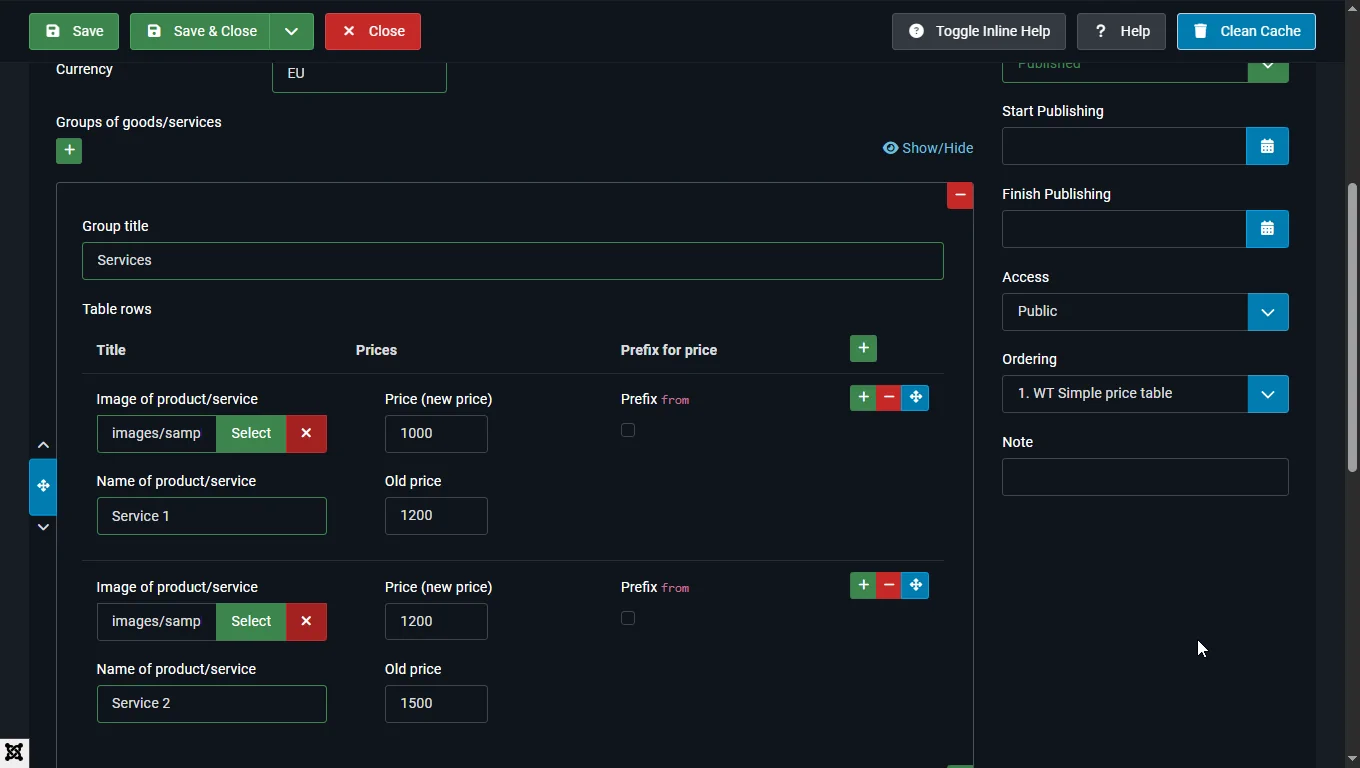
Task: Click the Joomla logo icon in corner
Action: pos(14,753)
